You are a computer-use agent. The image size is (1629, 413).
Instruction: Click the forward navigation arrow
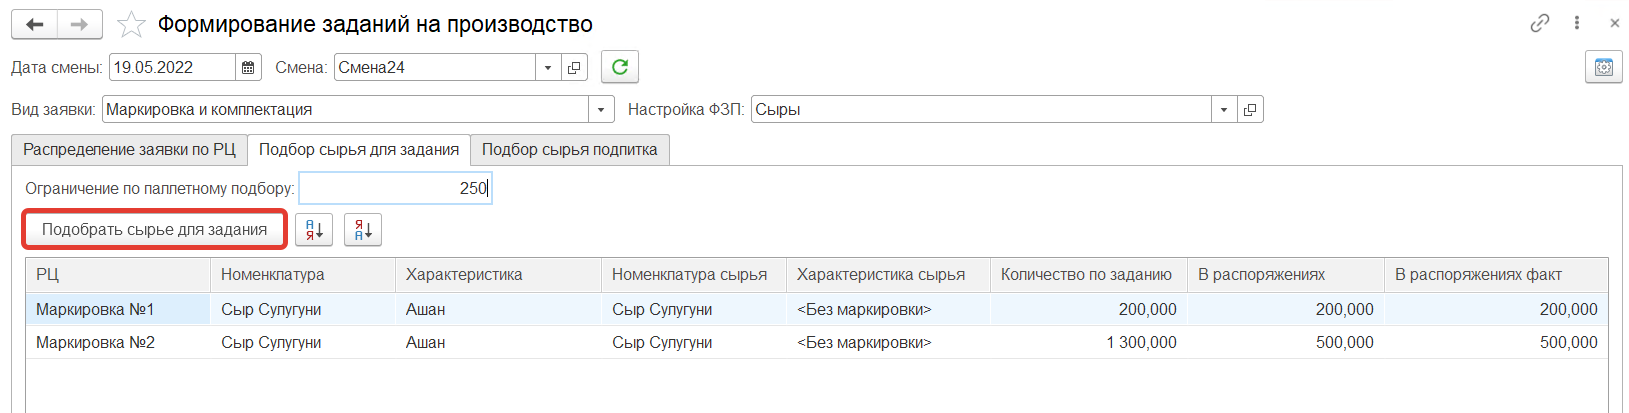coord(80,24)
